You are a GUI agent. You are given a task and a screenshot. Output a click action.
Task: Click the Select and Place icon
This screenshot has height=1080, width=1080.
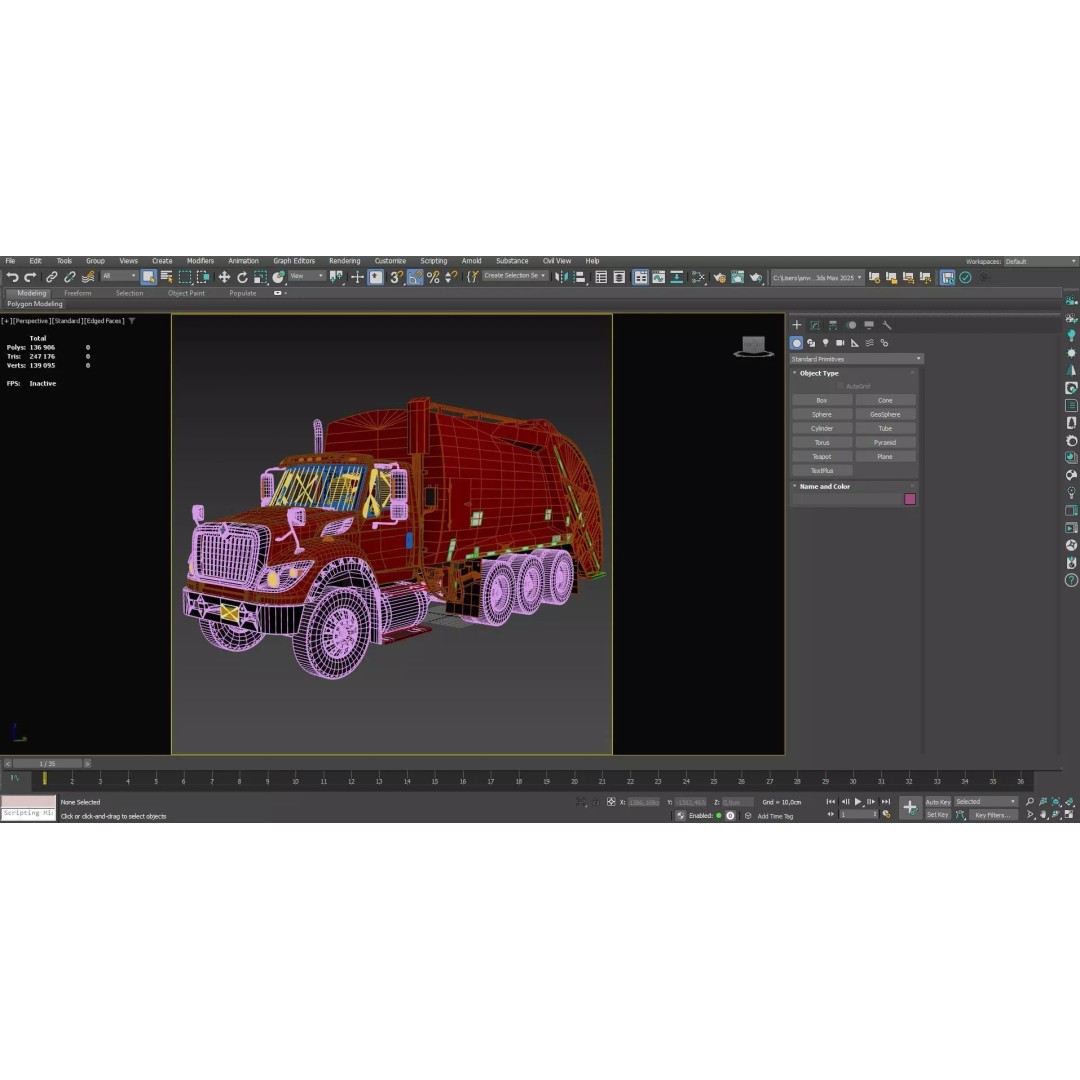[x=278, y=277]
